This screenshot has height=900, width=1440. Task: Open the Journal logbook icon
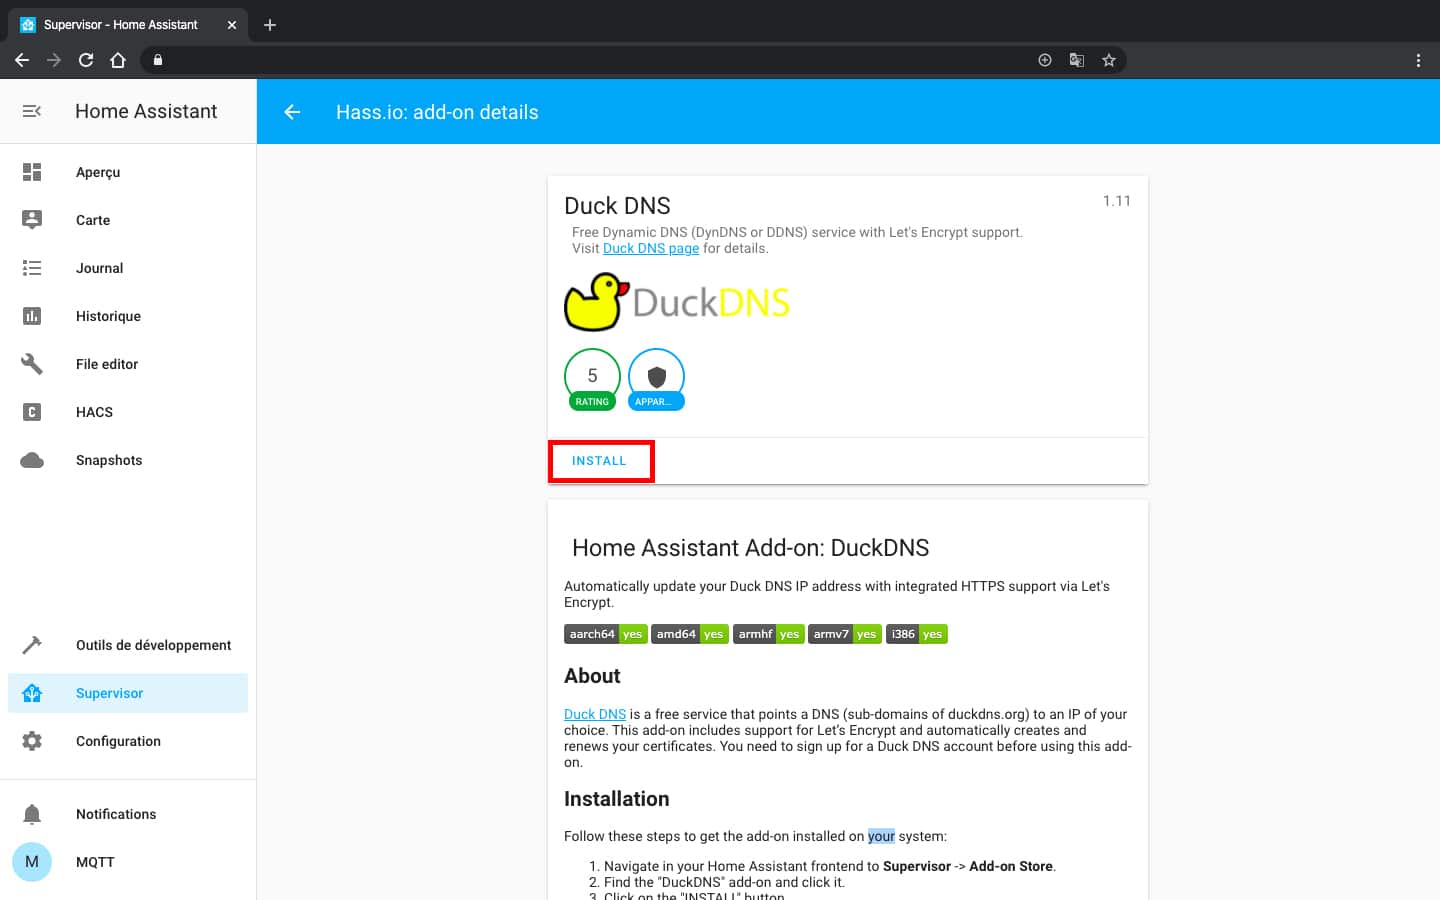32,268
